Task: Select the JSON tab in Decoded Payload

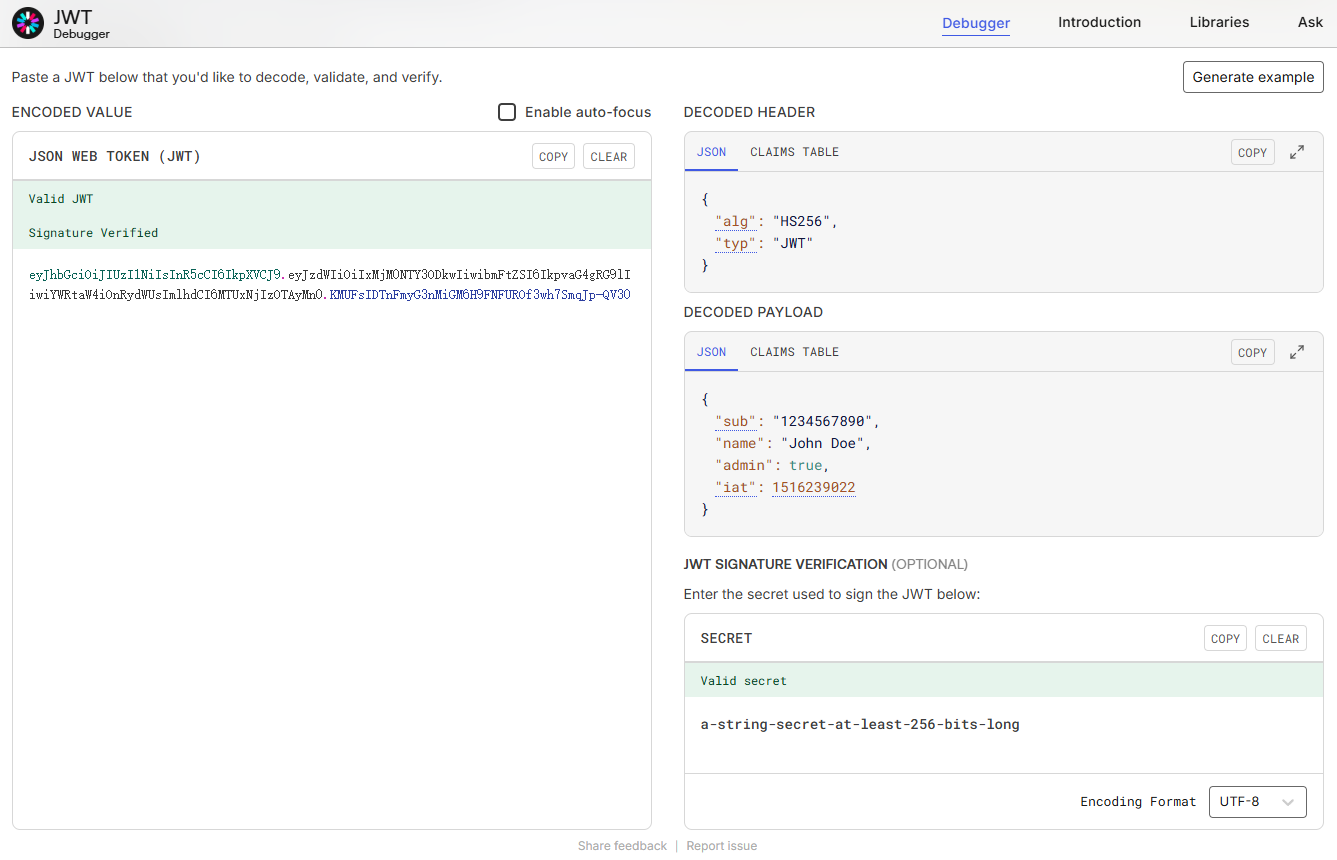Action: 711,352
